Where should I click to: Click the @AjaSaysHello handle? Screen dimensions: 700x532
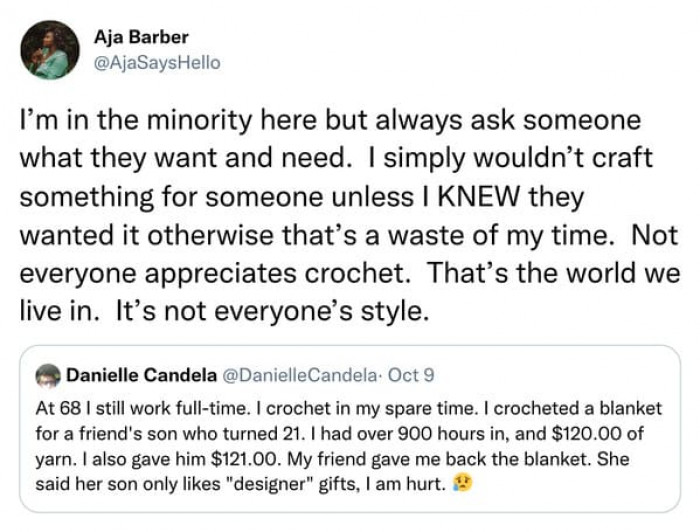pyautogui.click(x=157, y=62)
